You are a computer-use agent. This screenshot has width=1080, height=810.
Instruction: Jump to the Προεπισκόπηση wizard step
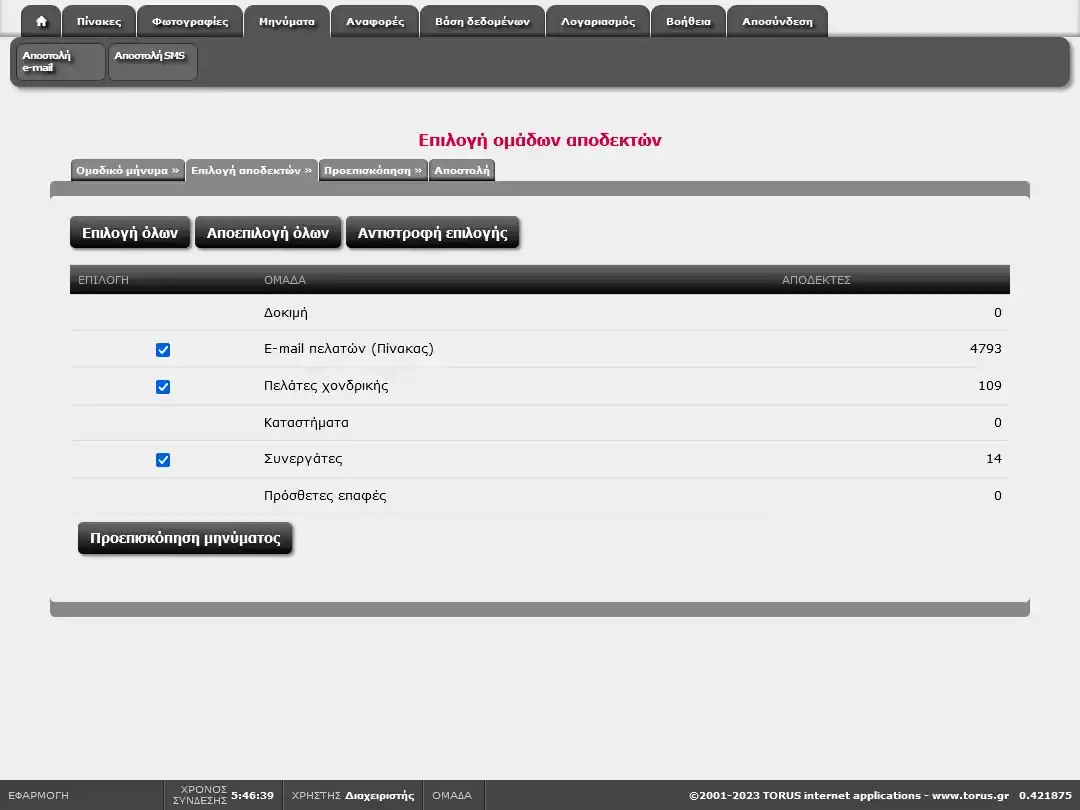coord(373,171)
